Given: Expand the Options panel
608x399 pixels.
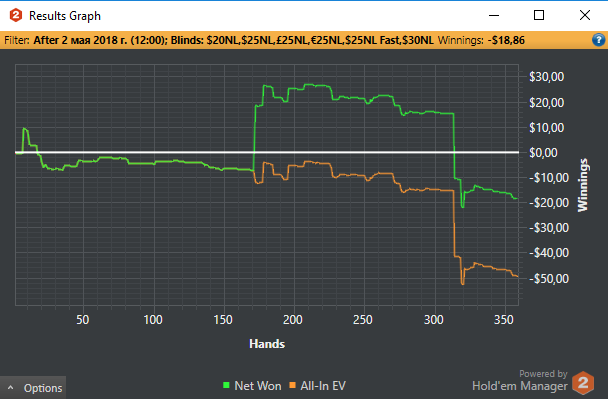Looking at the screenshot, I should pos(33,388).
